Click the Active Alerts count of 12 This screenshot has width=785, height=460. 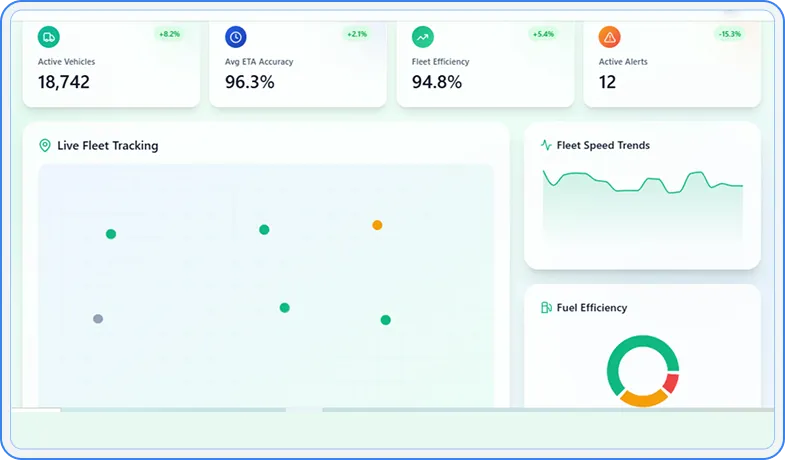pos(607,82)
